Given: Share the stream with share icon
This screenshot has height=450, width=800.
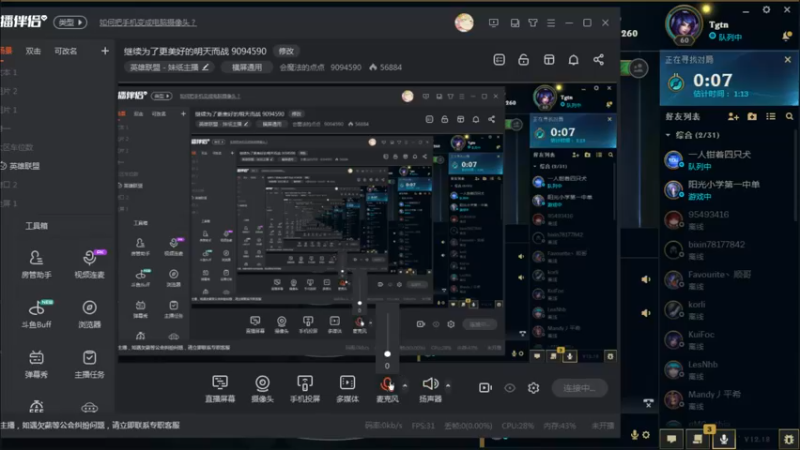Looking at the screenshot, I should click(x=598, y=60).
